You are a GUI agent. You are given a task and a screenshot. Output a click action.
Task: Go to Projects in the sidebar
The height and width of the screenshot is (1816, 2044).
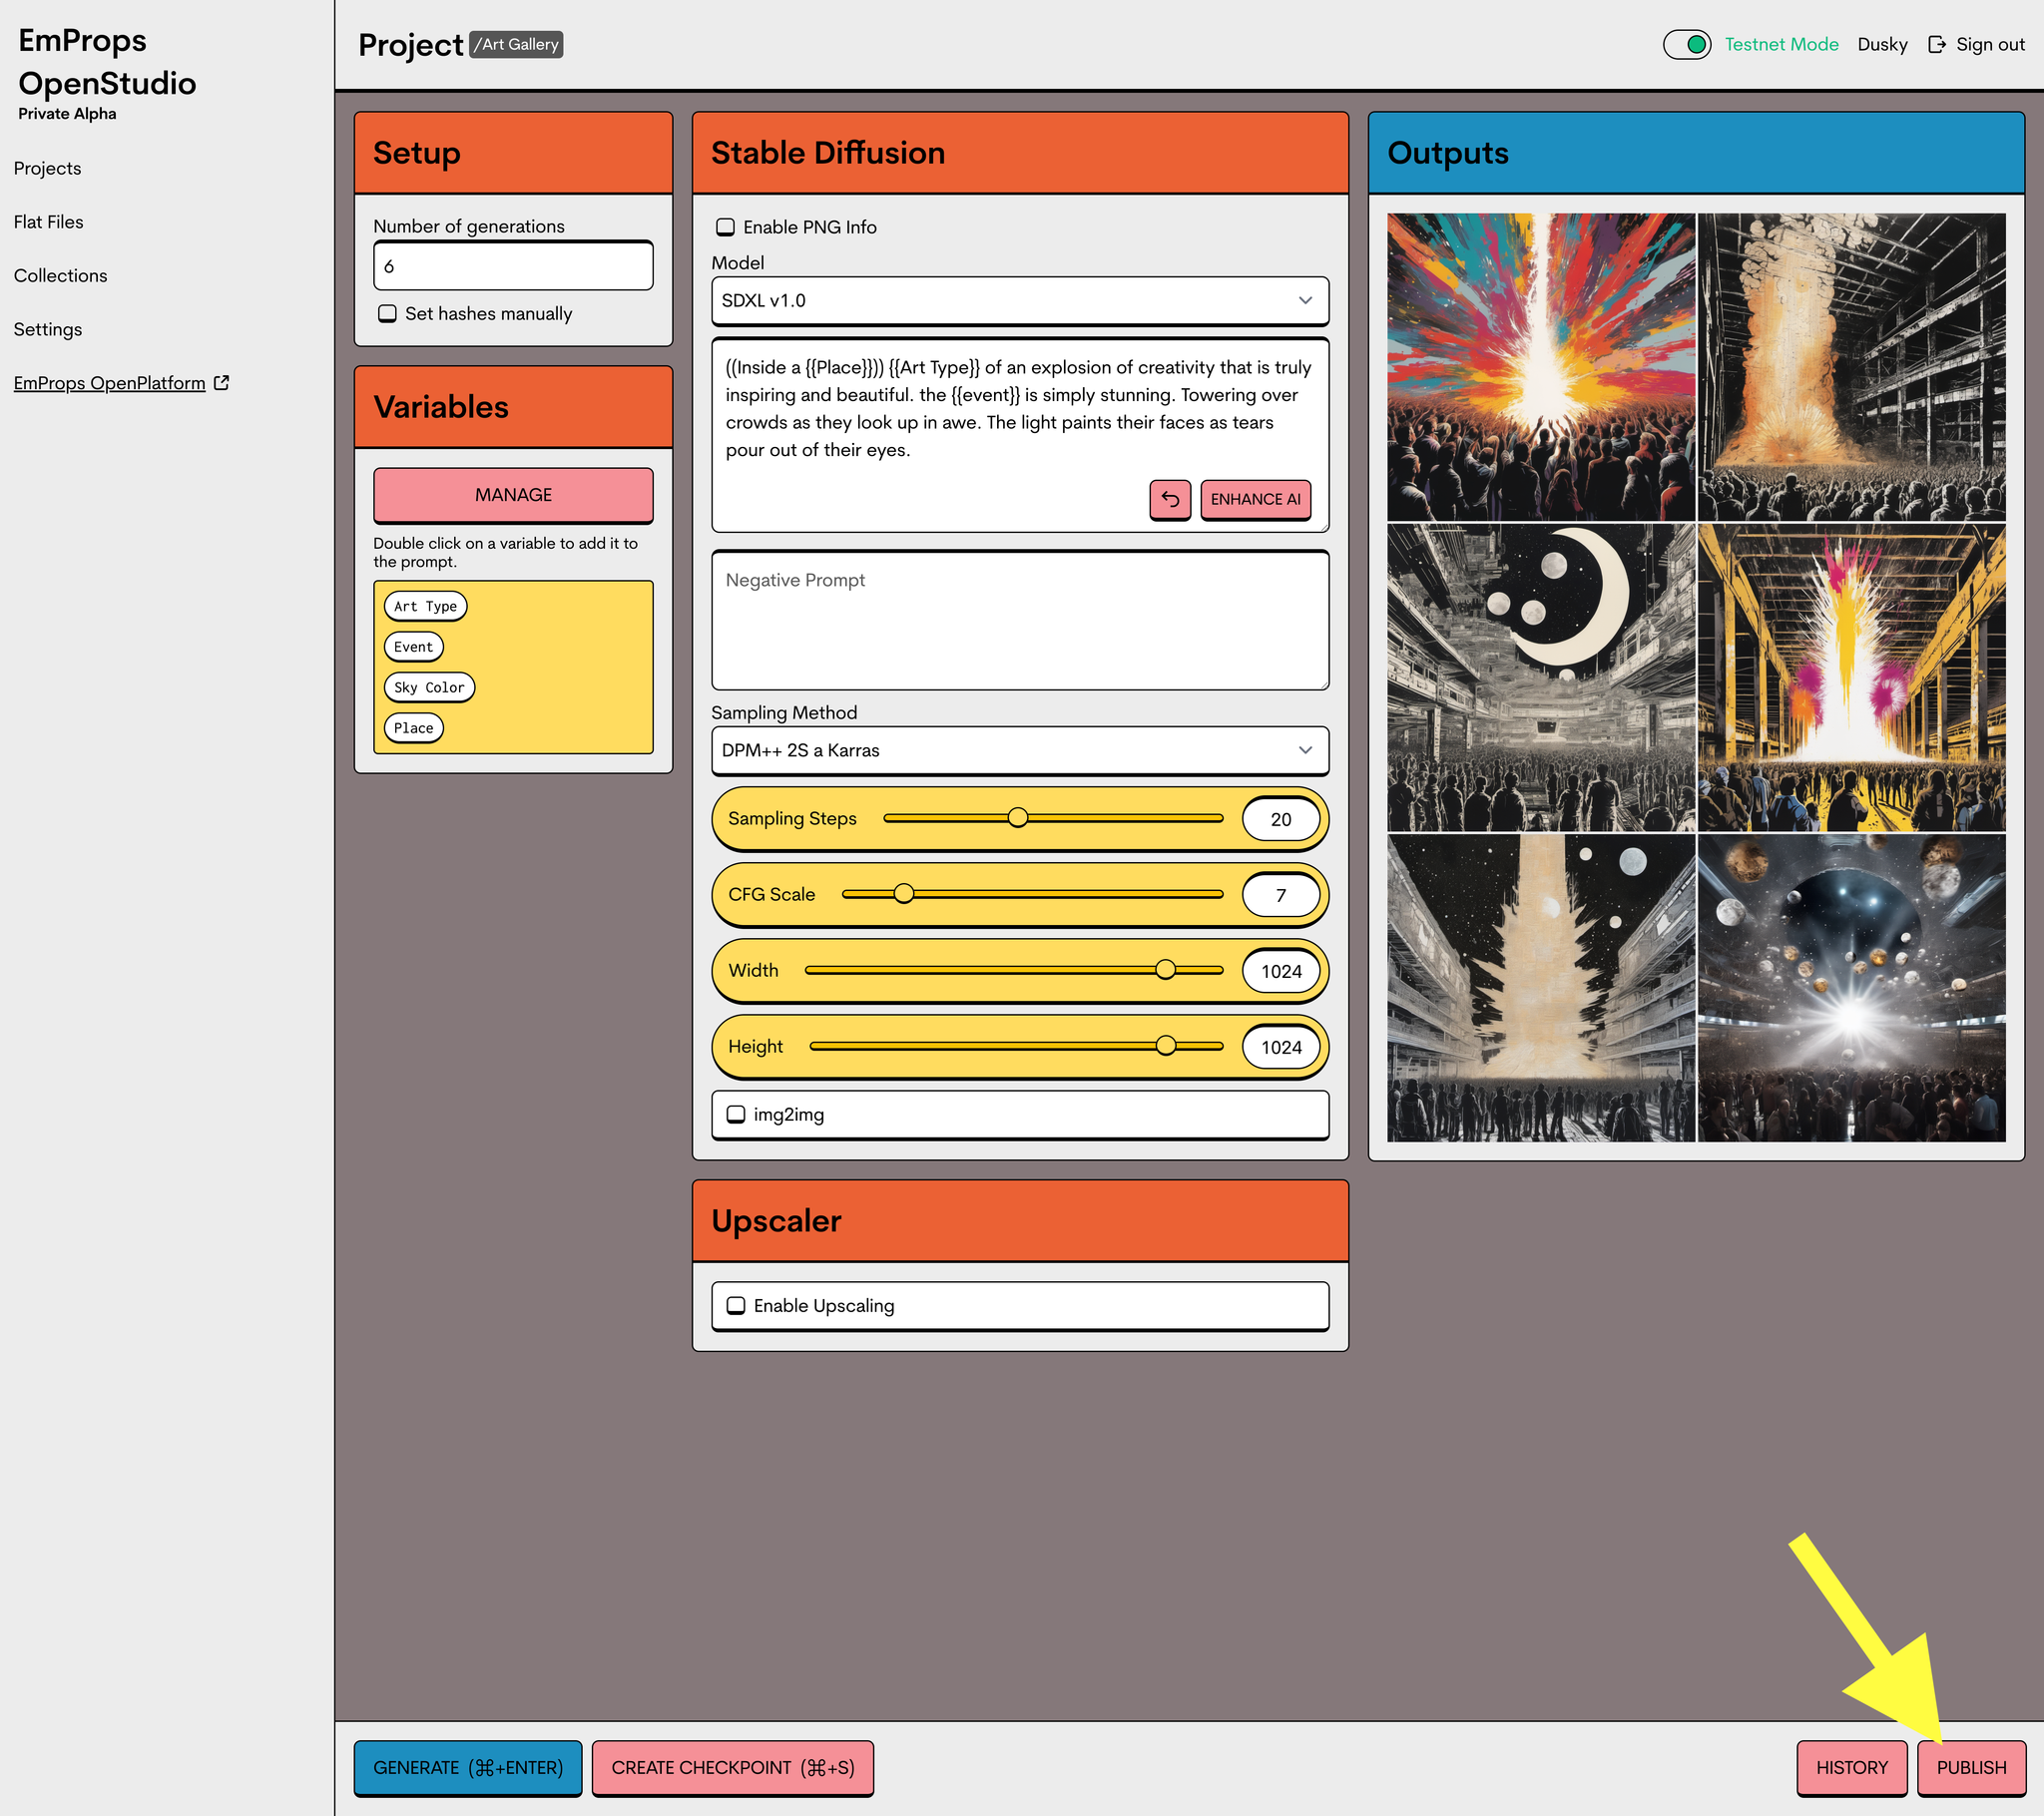pyautogui.click(x=47, y=168)
